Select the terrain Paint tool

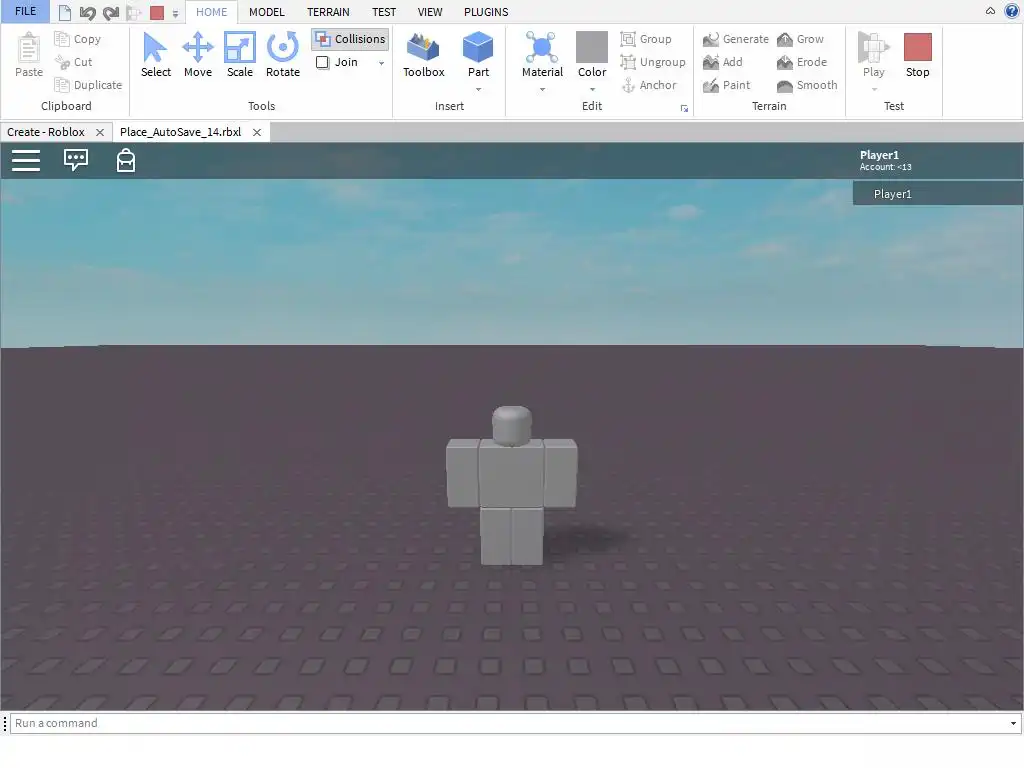tap(727, 85)
